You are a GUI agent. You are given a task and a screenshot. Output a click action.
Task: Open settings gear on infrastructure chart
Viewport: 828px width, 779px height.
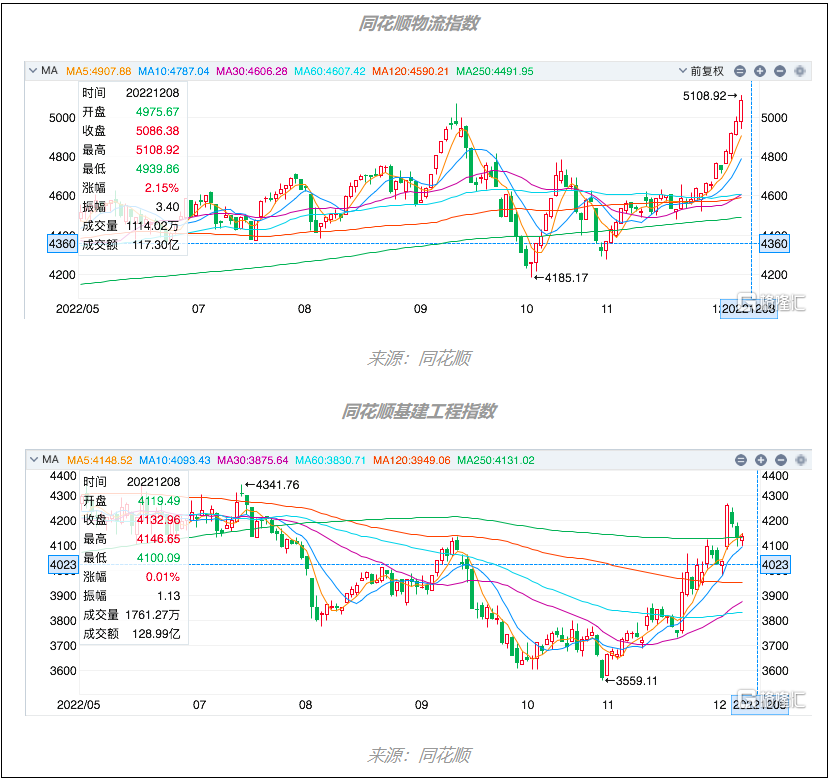pyautogui.click(x=799, y=460)
